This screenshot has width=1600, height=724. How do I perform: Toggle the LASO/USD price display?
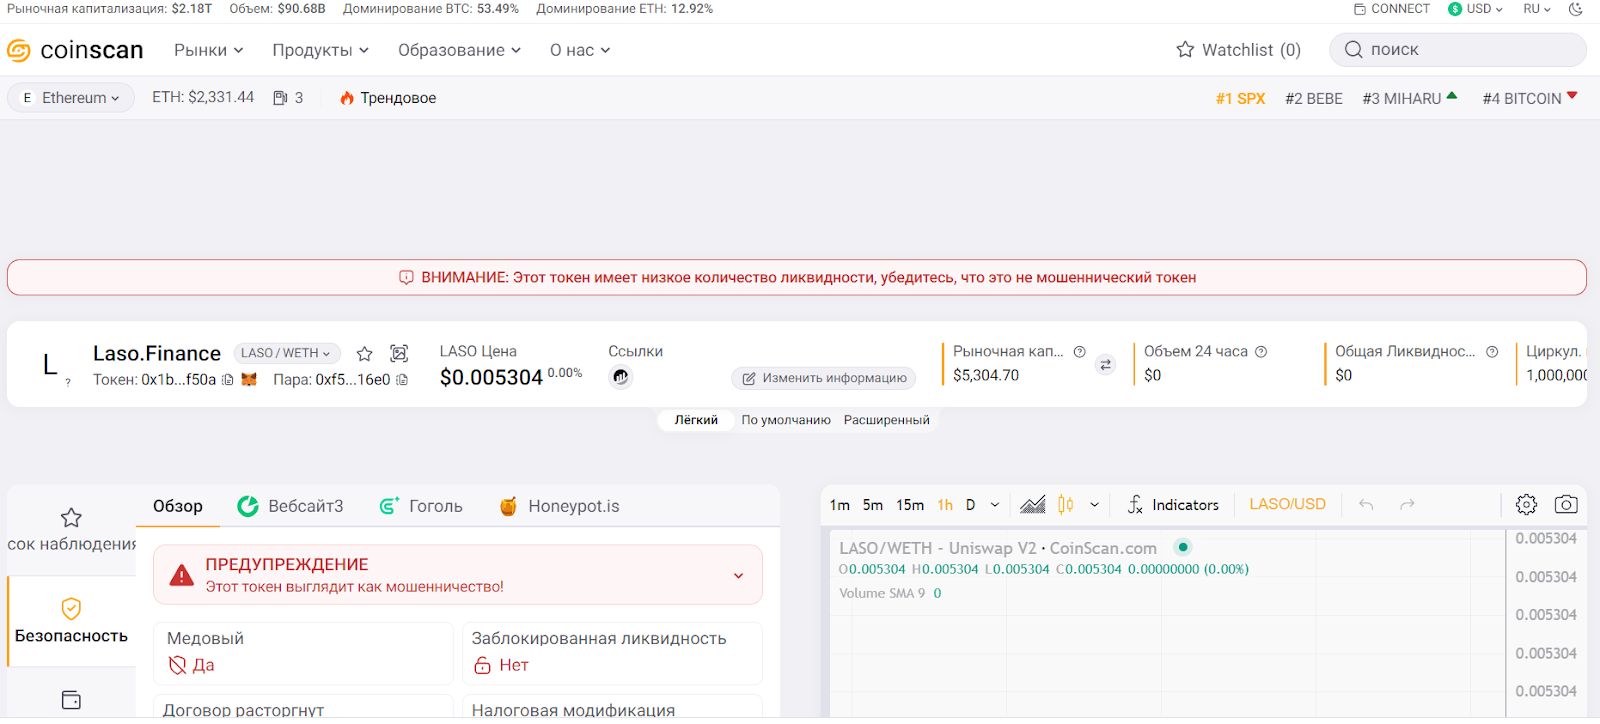tap(1288, 505)
